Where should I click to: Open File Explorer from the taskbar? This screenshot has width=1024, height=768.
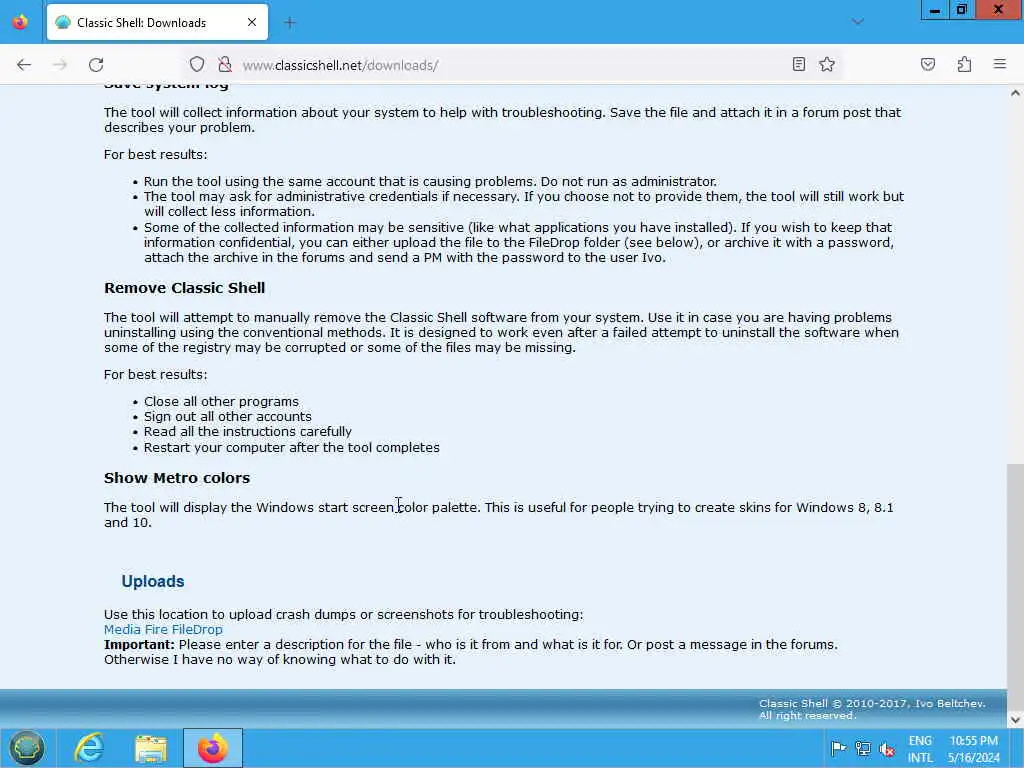point(151,748)
